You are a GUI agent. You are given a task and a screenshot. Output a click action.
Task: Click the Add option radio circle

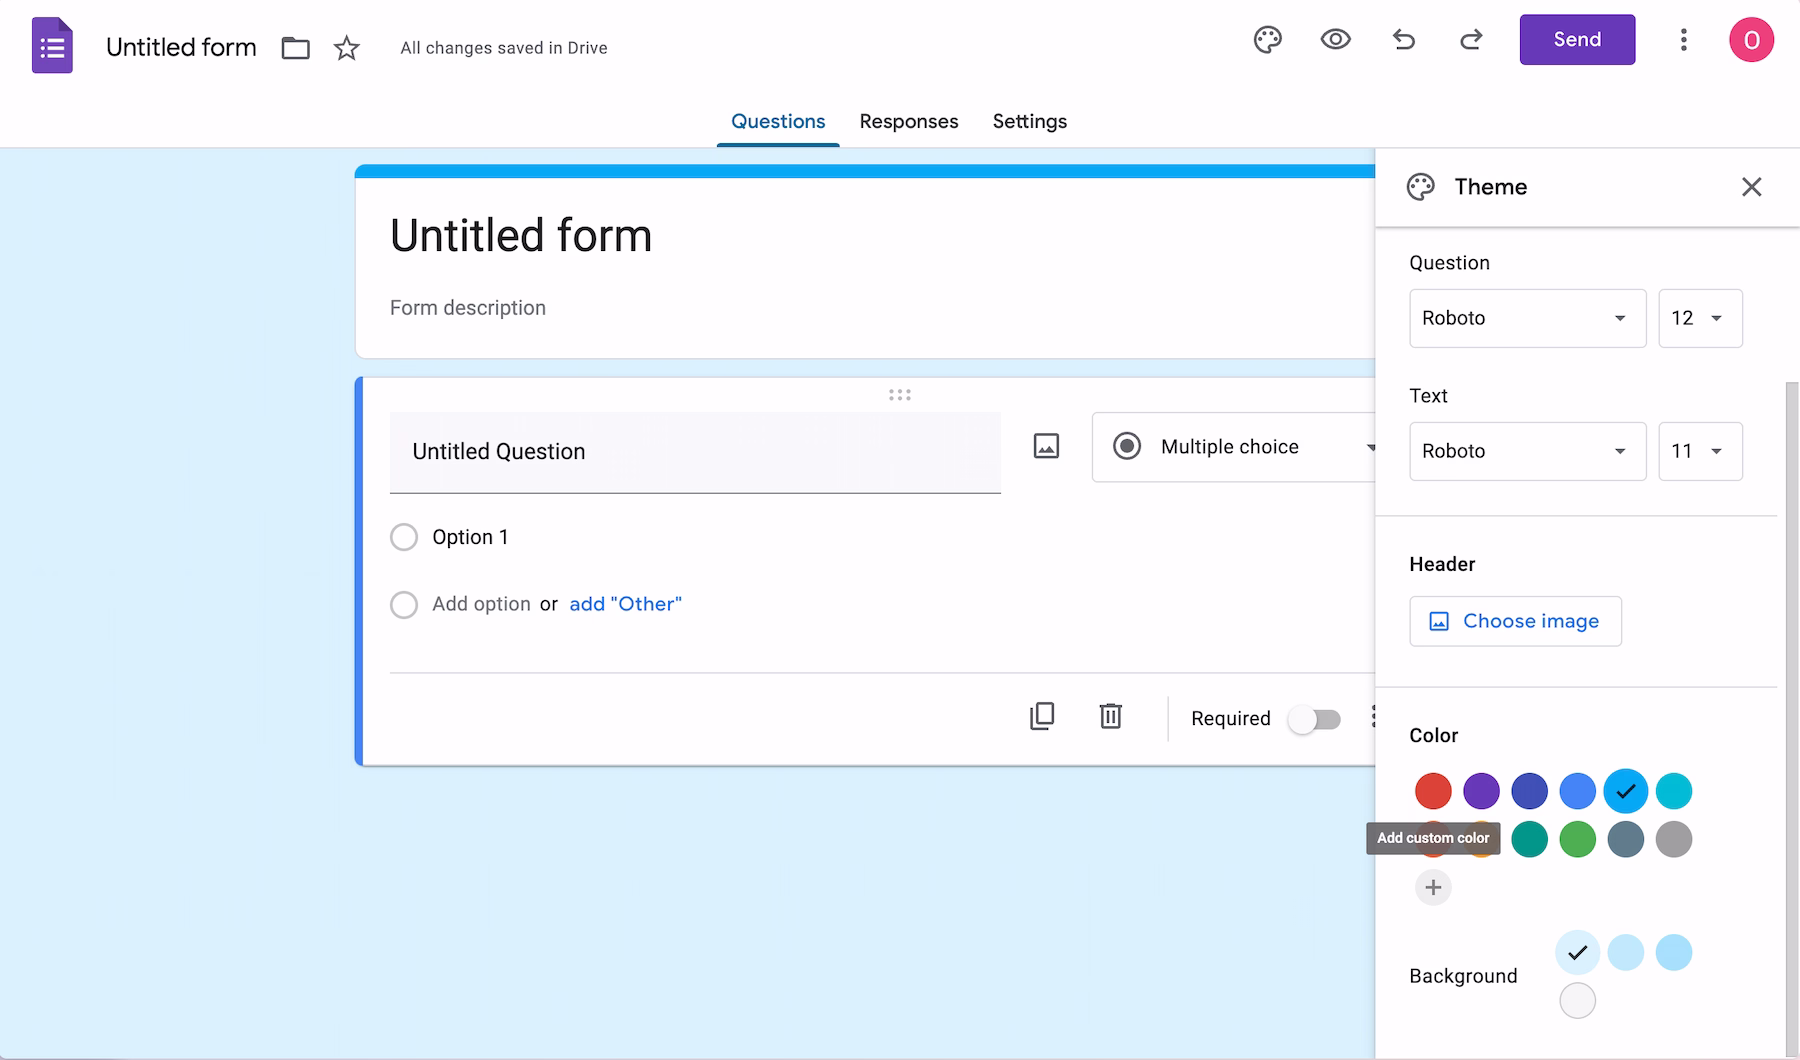404,604
